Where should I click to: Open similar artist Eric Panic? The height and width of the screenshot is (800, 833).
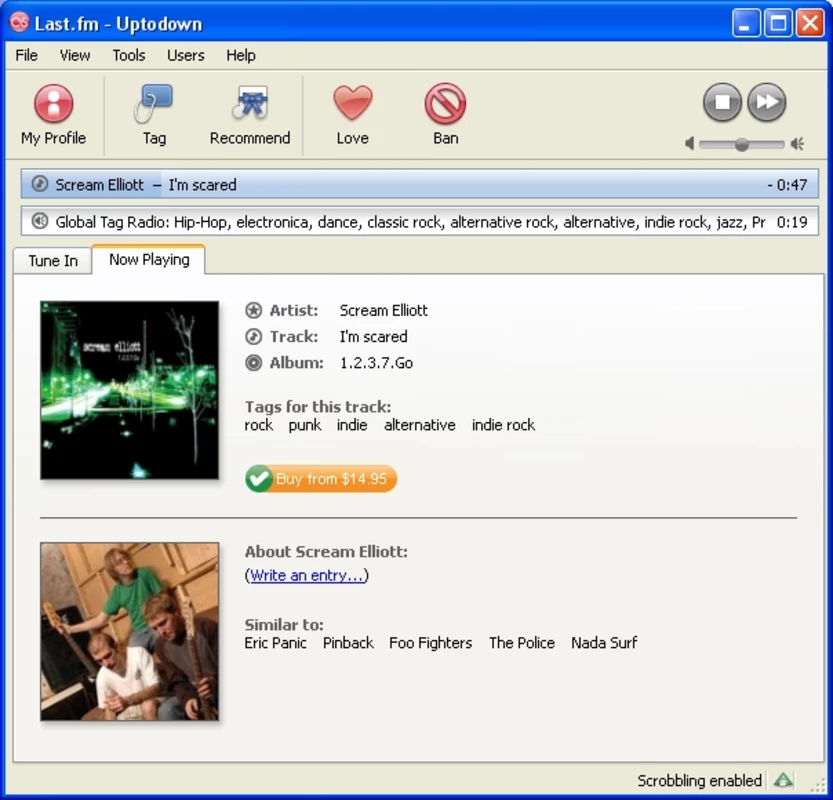tap(275, 643)
